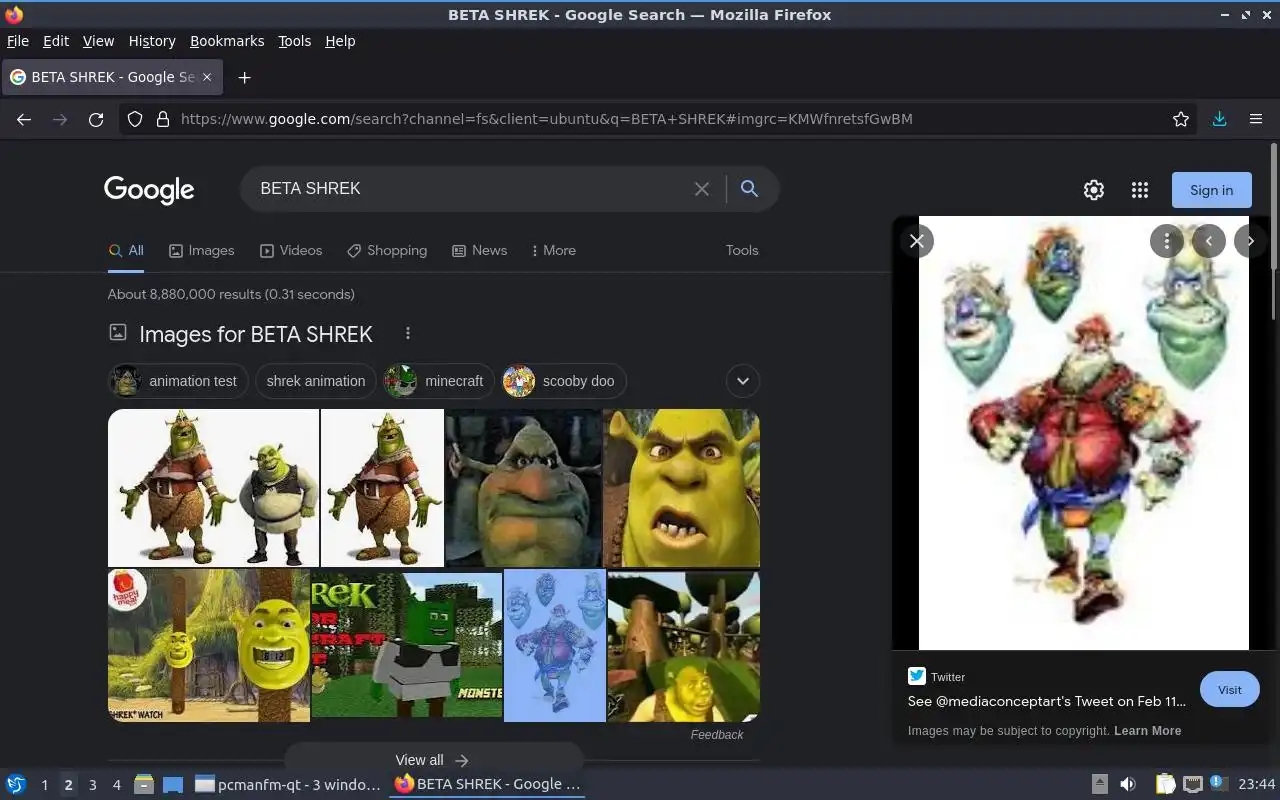Go back using the browser back arrow

point(24,119)
